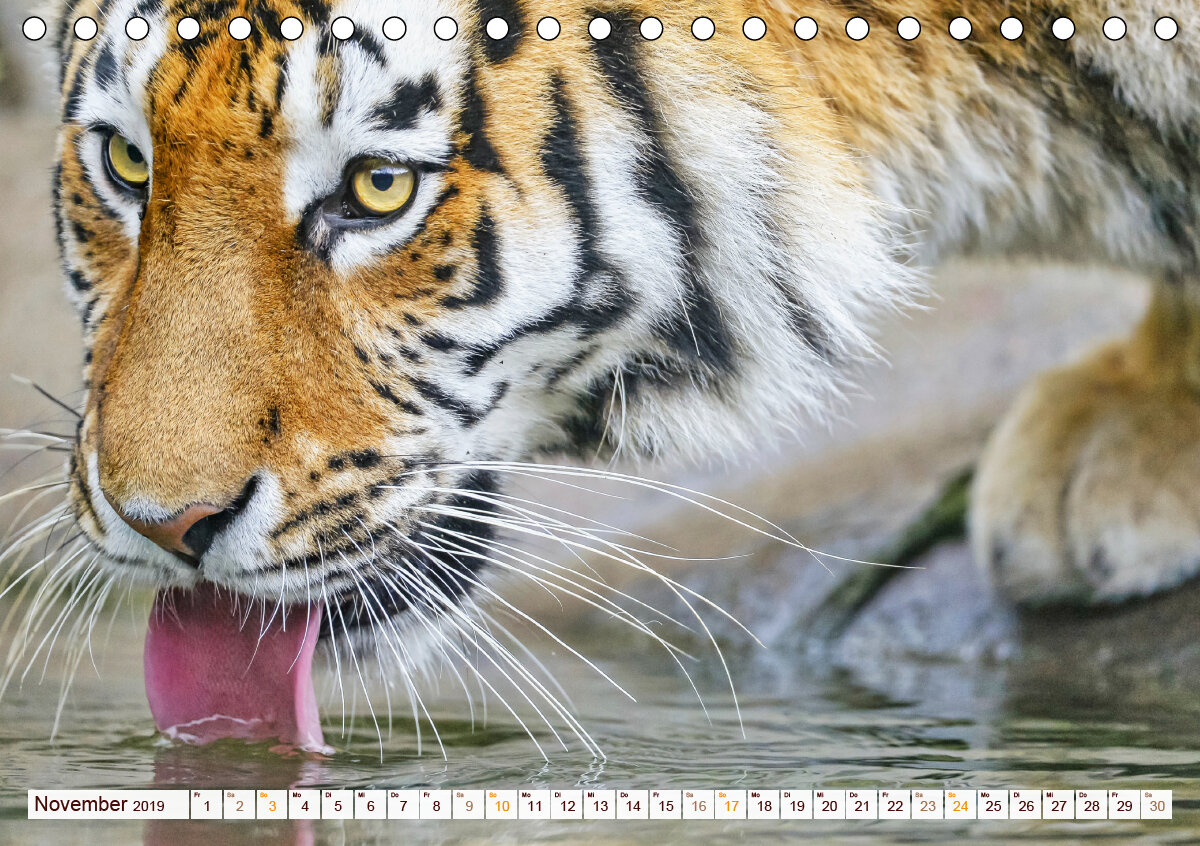The image size is (1200, 846).
Task: Click Sunday day 10 in the date row
Action: (501, 804)
